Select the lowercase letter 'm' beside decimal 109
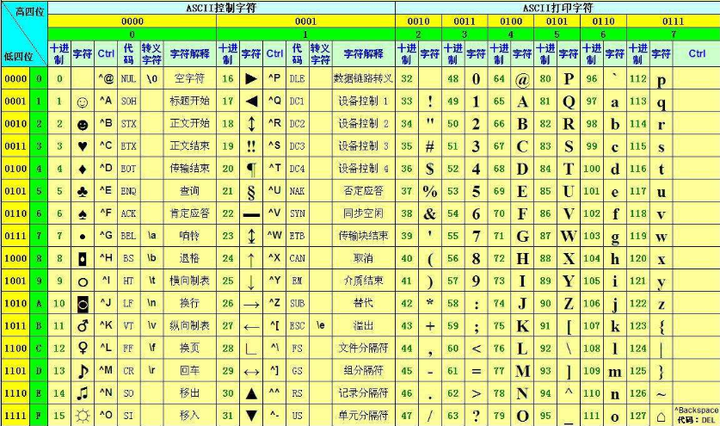Image resolution: width=720 pixels, height=426 pixels. [615, 372]
